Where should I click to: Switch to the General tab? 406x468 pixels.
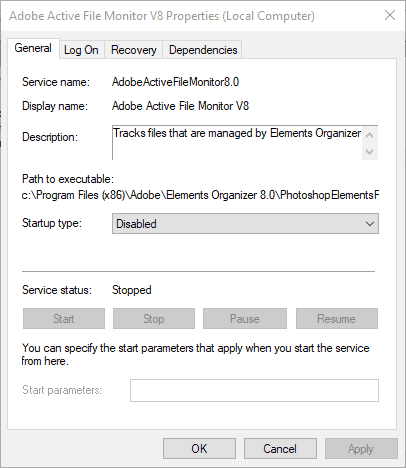(33, 48)
